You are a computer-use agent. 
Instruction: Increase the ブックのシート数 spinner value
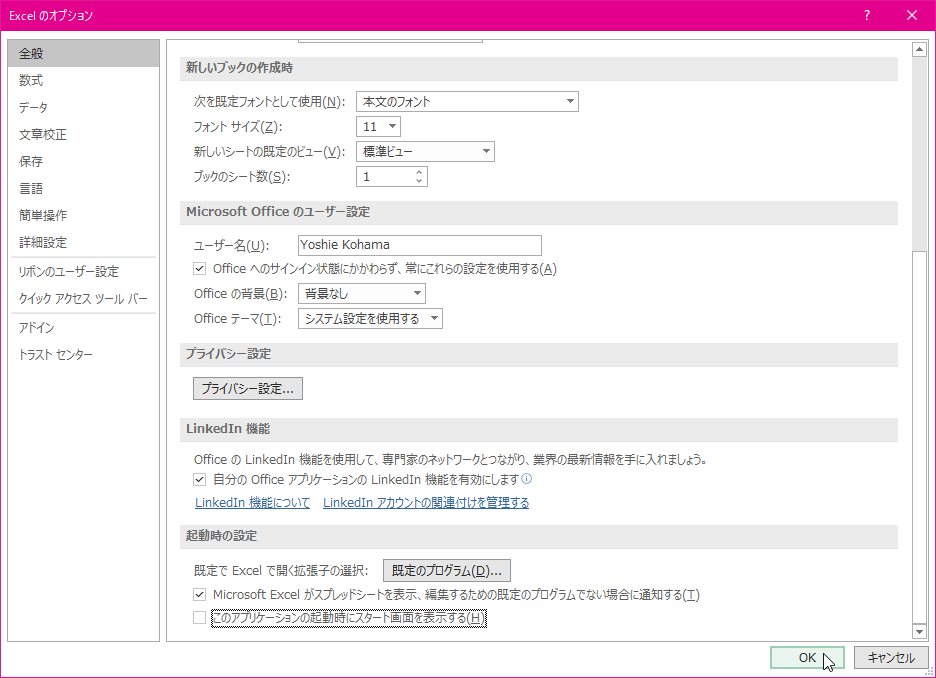419,172
